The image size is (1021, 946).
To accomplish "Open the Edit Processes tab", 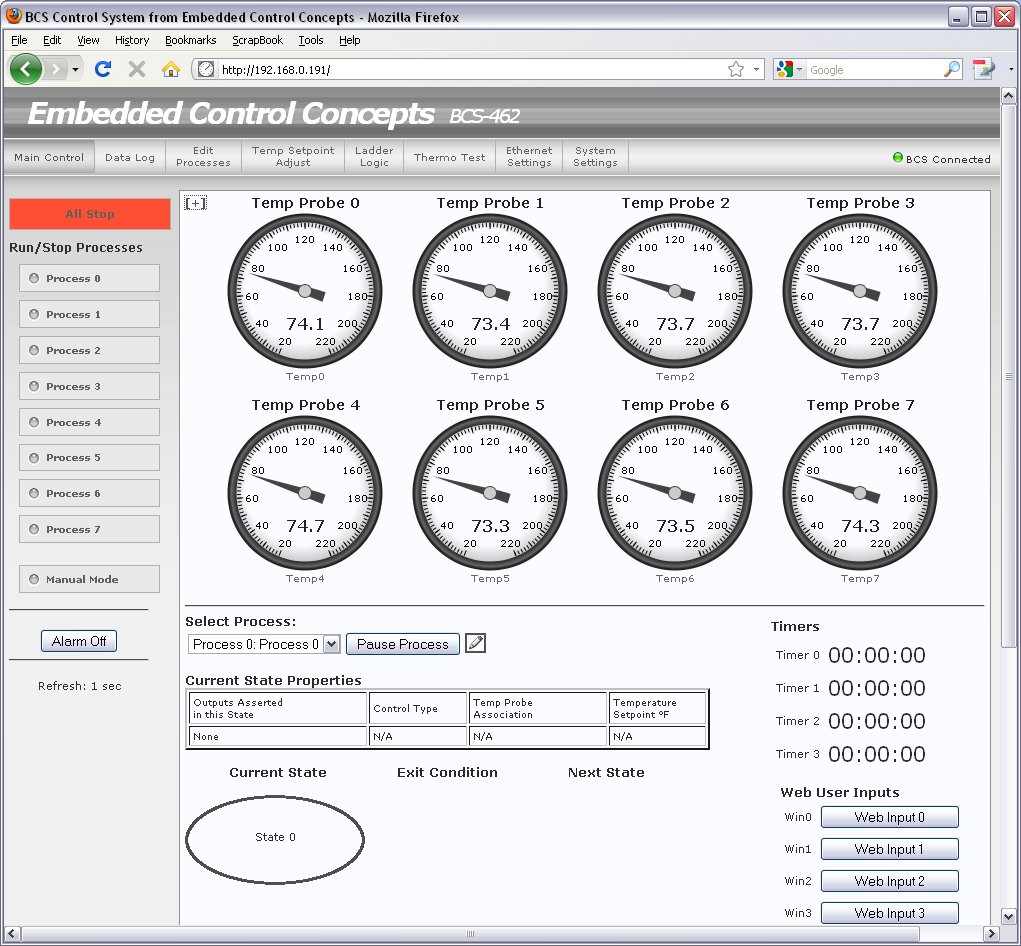I will 203,157.
